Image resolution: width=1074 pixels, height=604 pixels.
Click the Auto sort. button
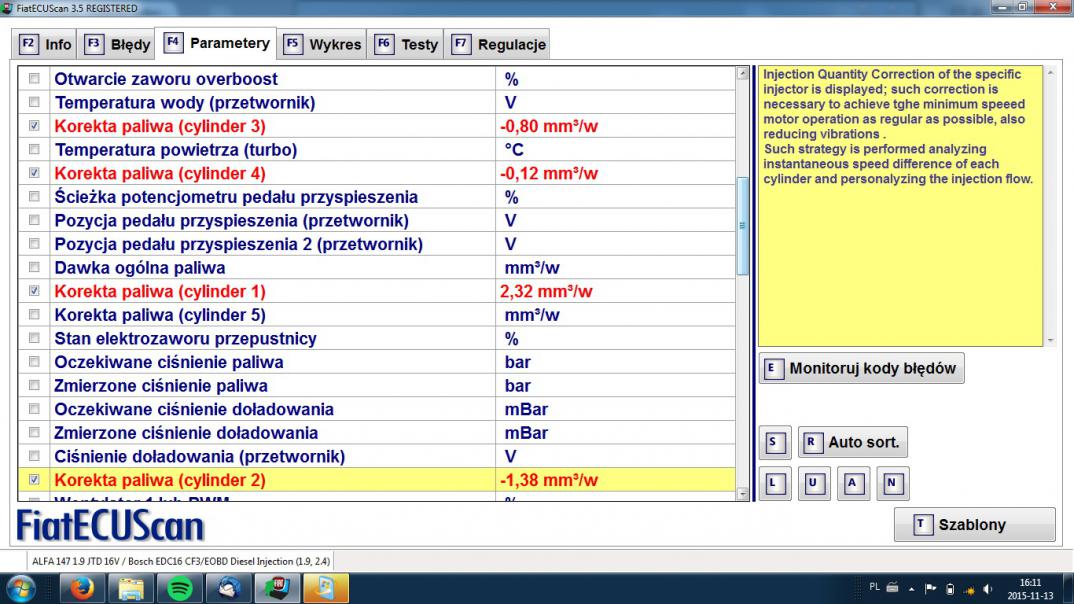coord(852,442)
